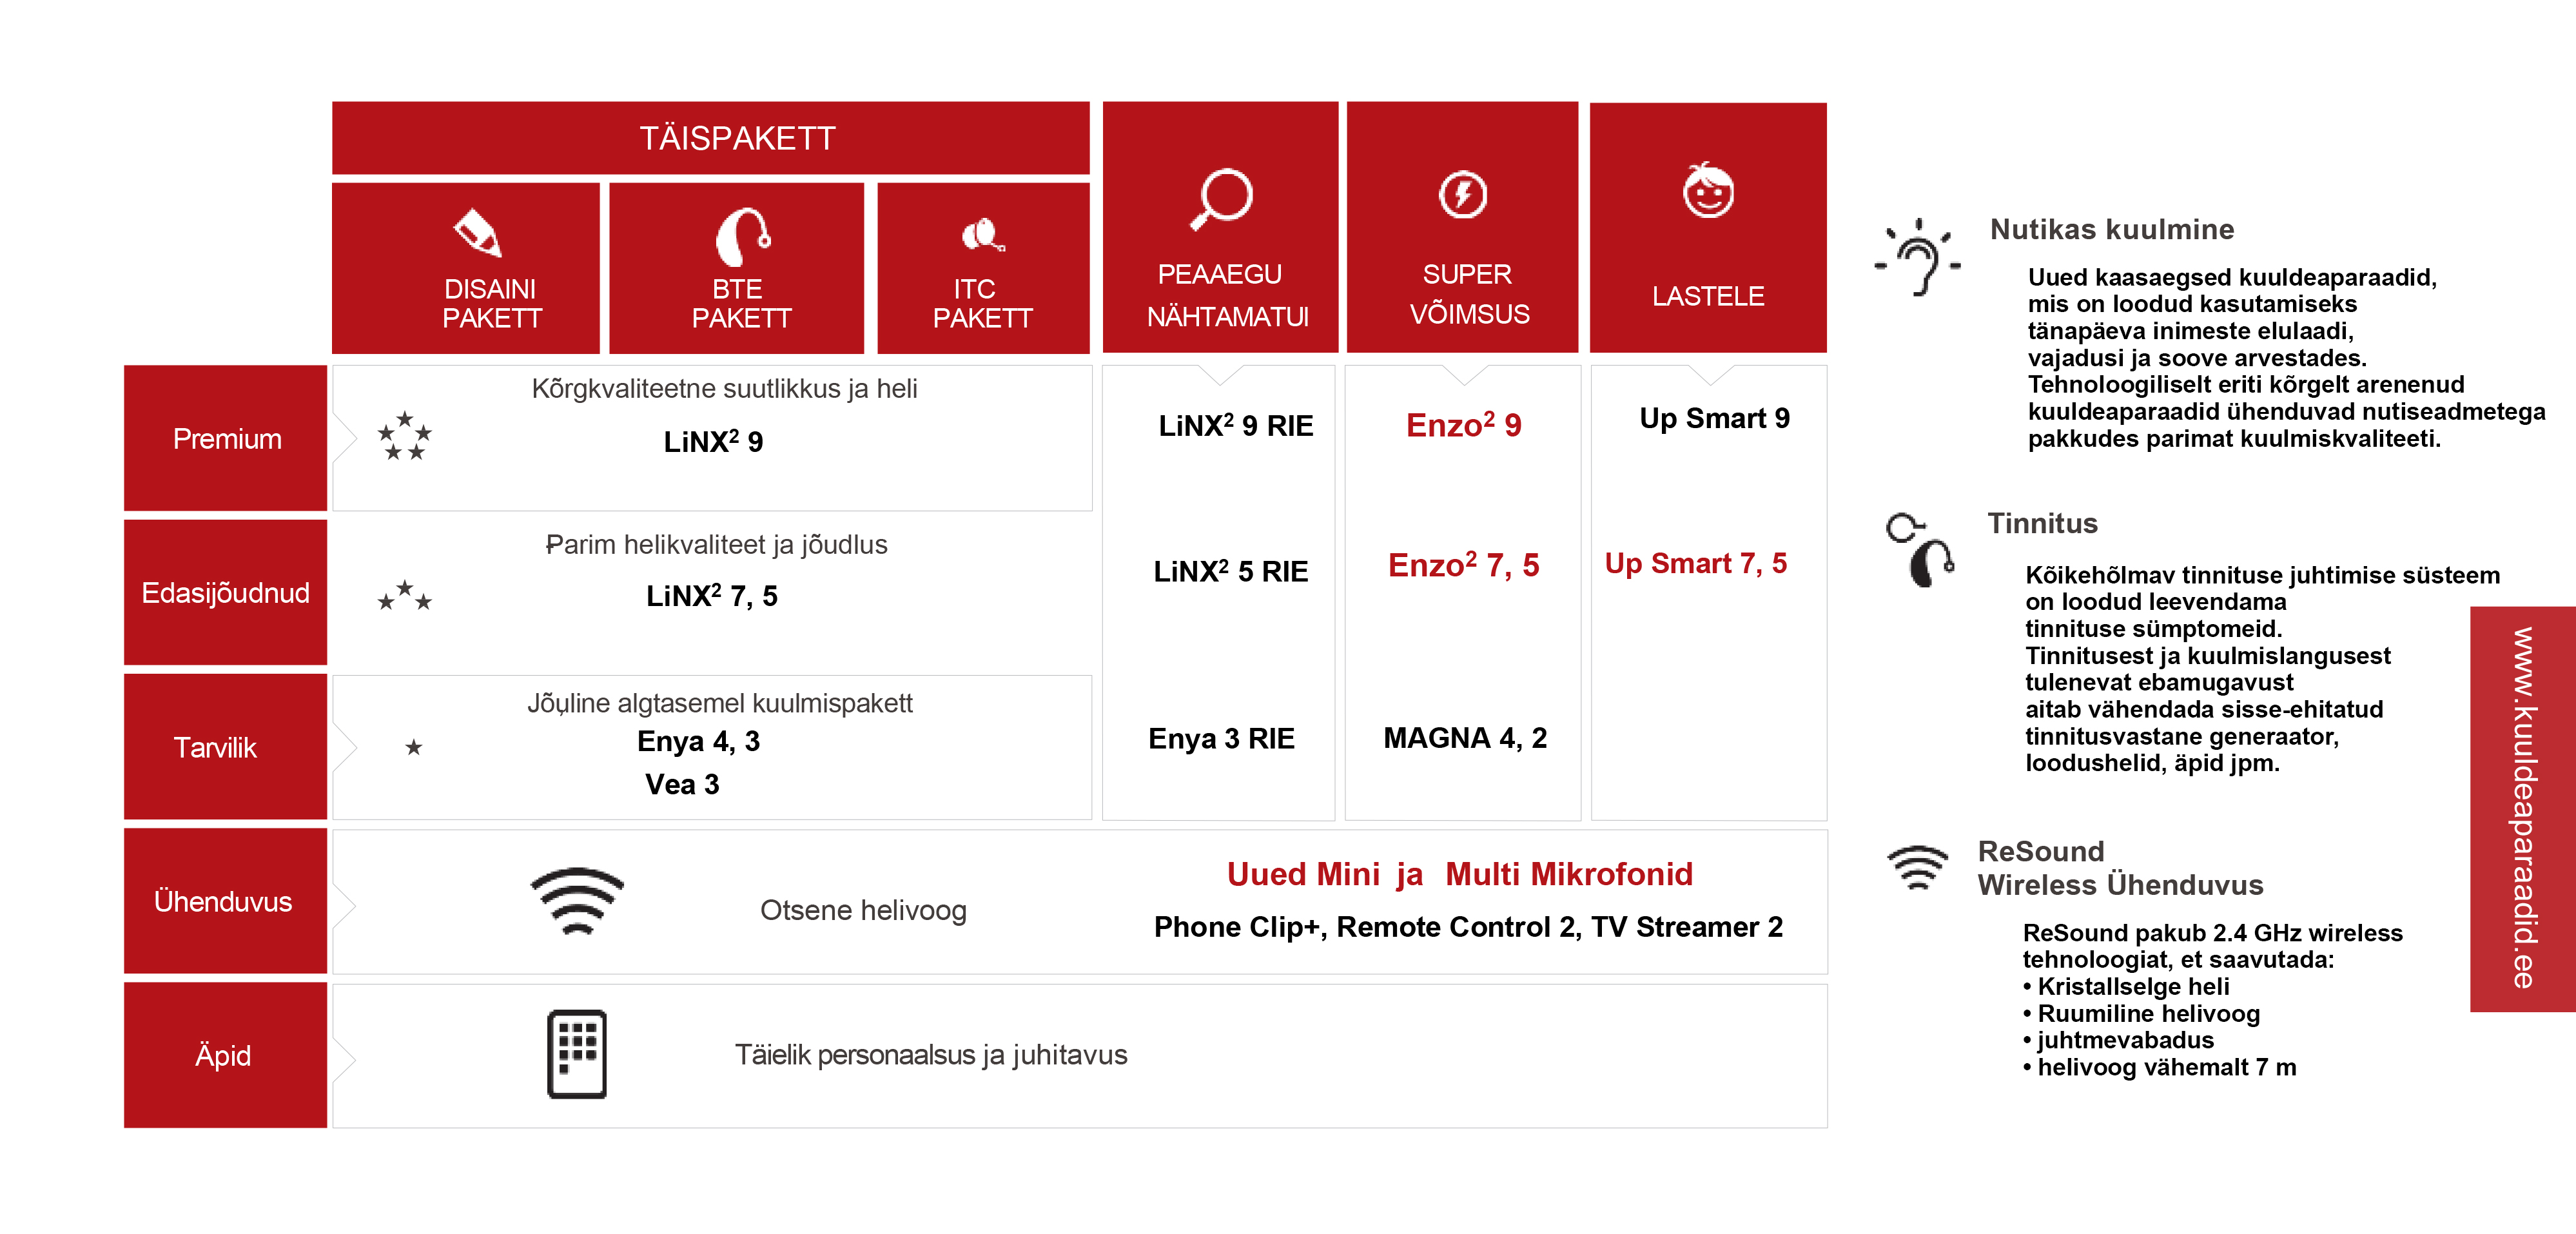This screenshot has width=2576, height=1234.
Task: Click the Ühenduvus row label
Action: pyautogui.click(x=226, y=901)
